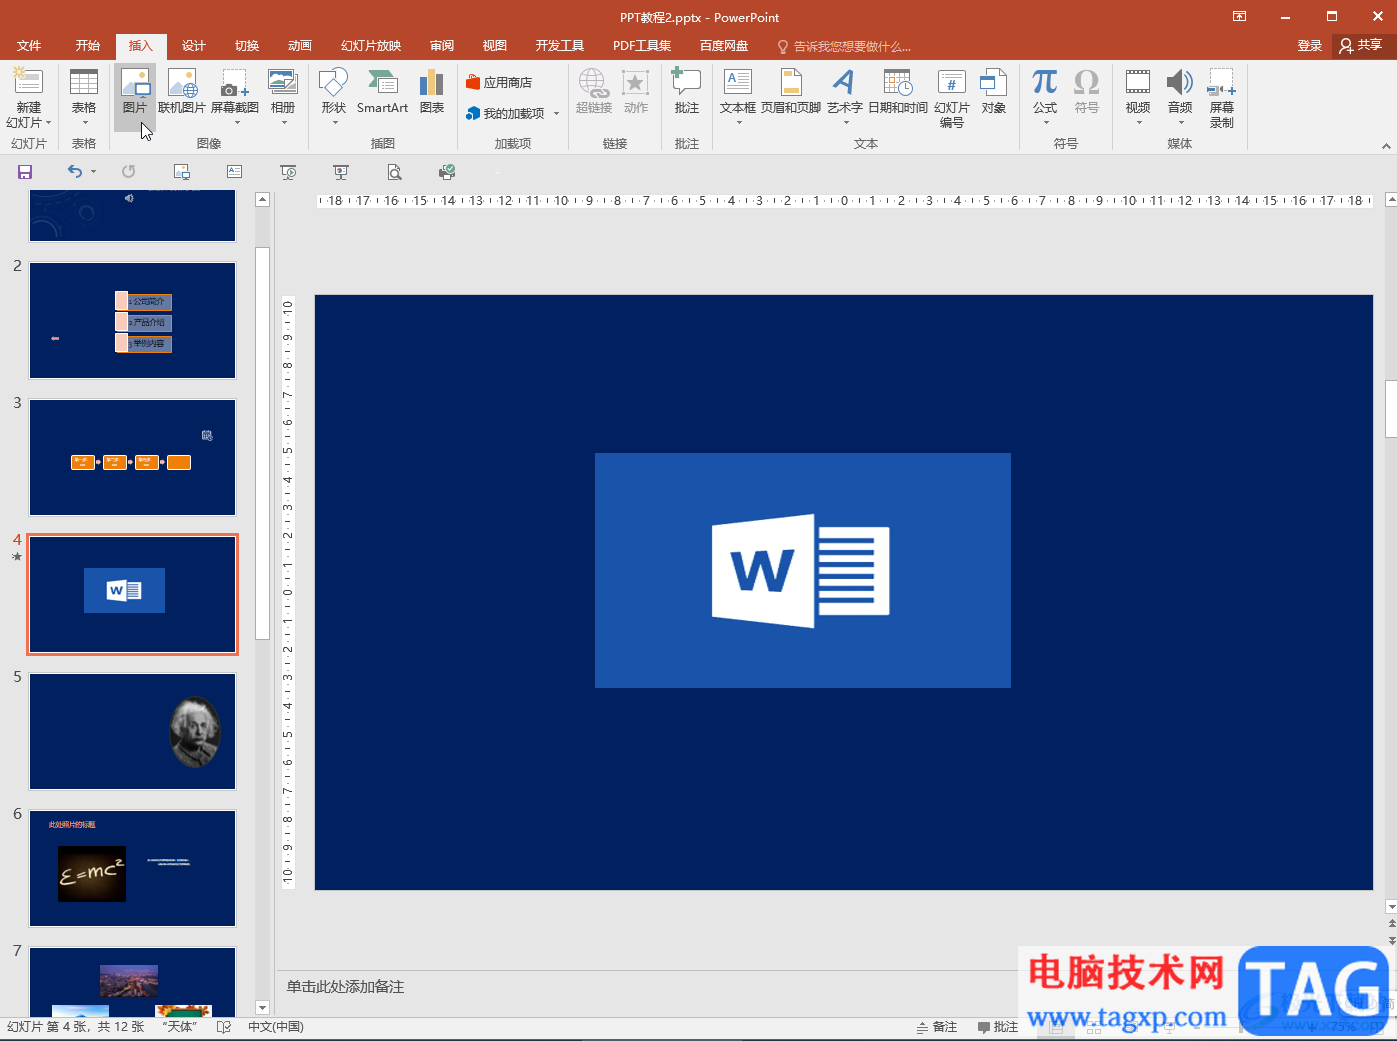1397x1041 pixels.
Task: Switch to the 开始 Home tab
Action: tap(88, 46)
